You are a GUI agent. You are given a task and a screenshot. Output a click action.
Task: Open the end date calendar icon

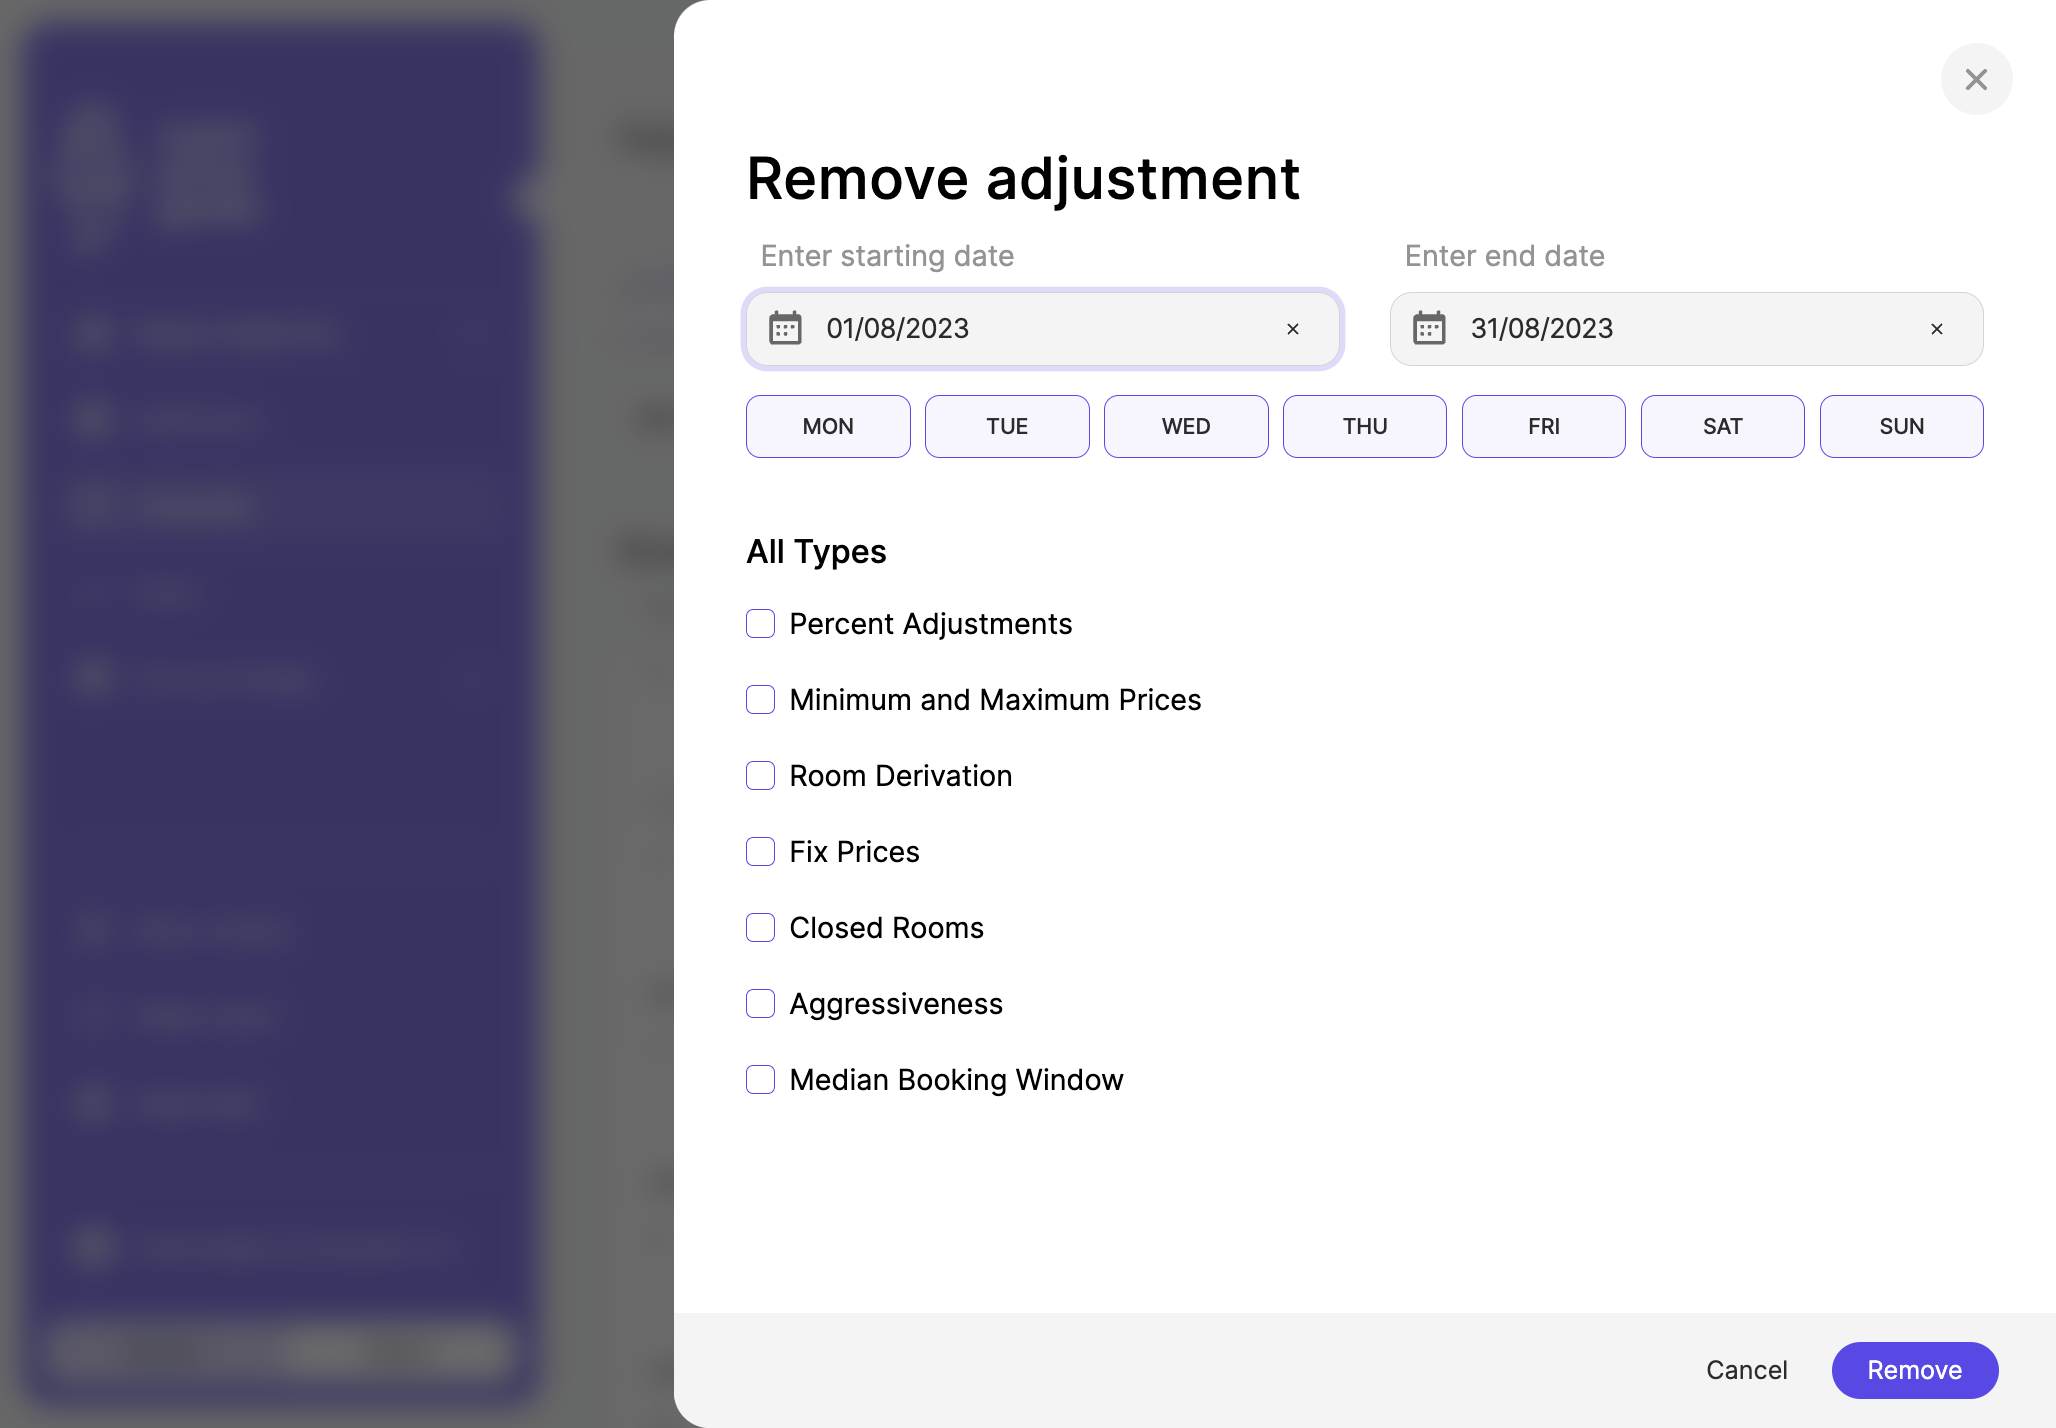(x=1429, y=328)
